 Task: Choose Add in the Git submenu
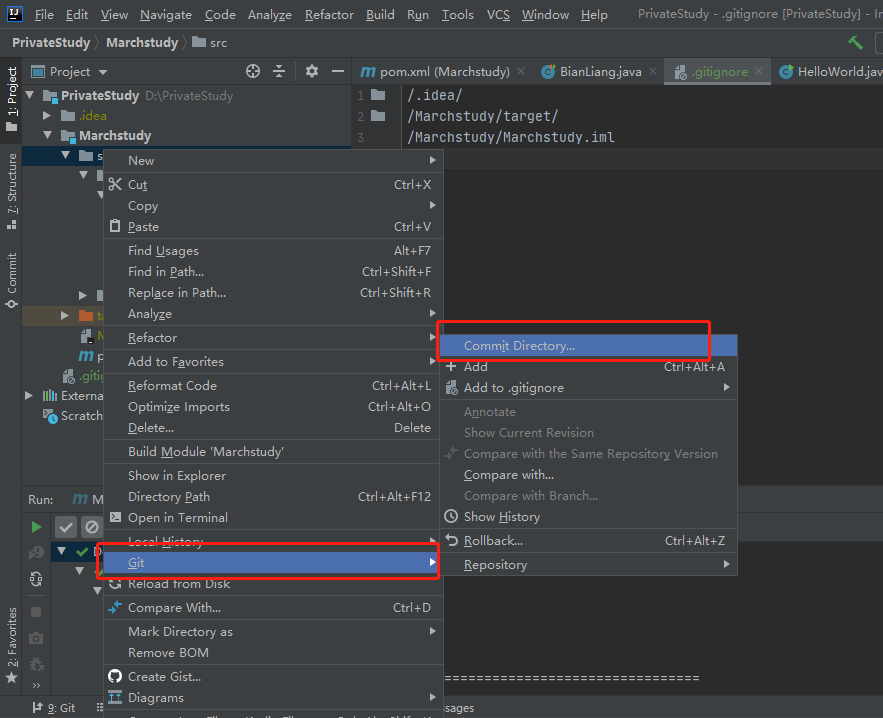click(x=588, y=367)
